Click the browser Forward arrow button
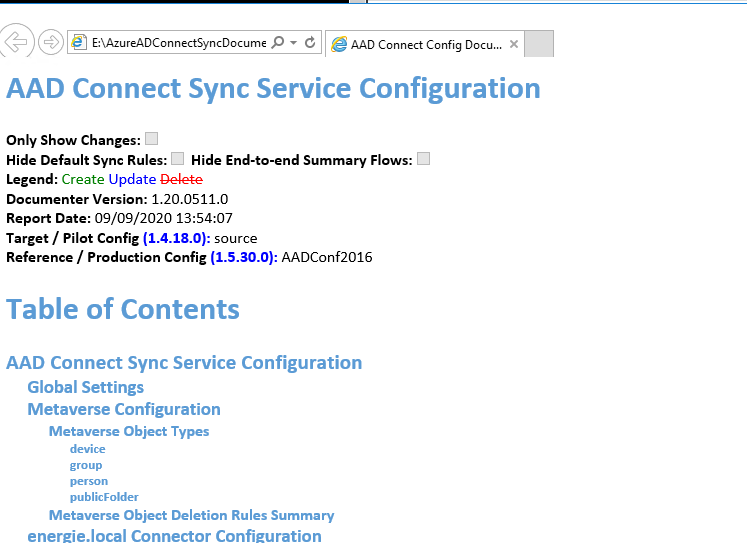Screen dimensions: 747x543 pos(50,43)
